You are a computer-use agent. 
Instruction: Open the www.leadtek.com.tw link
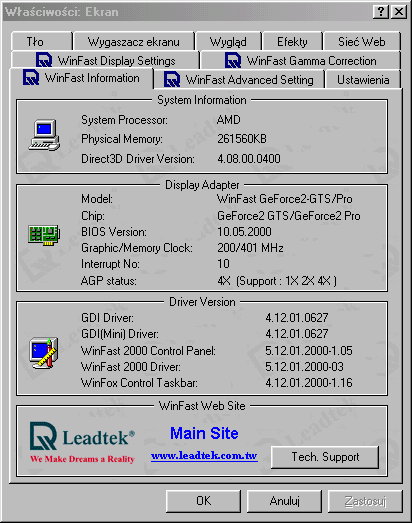204,455
